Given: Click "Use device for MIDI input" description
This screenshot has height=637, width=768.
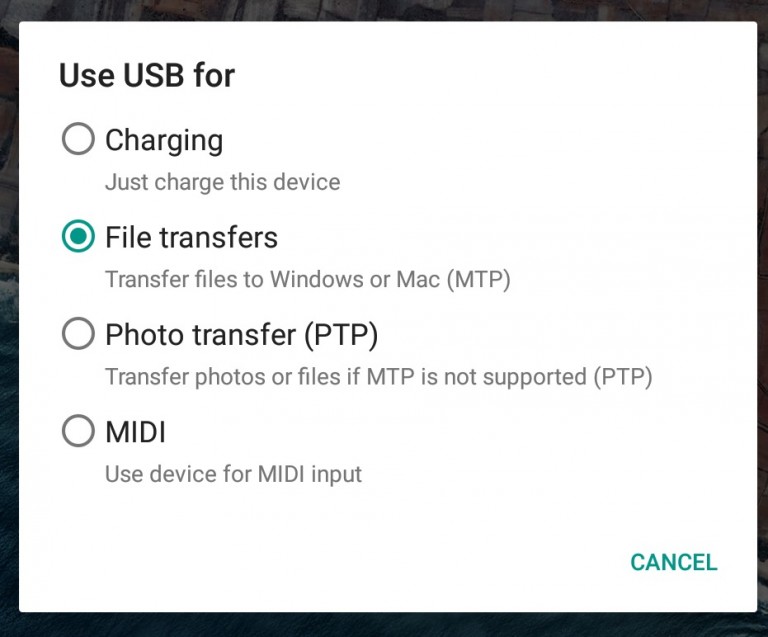Looking at the screenshot, I should click(233, 473).
